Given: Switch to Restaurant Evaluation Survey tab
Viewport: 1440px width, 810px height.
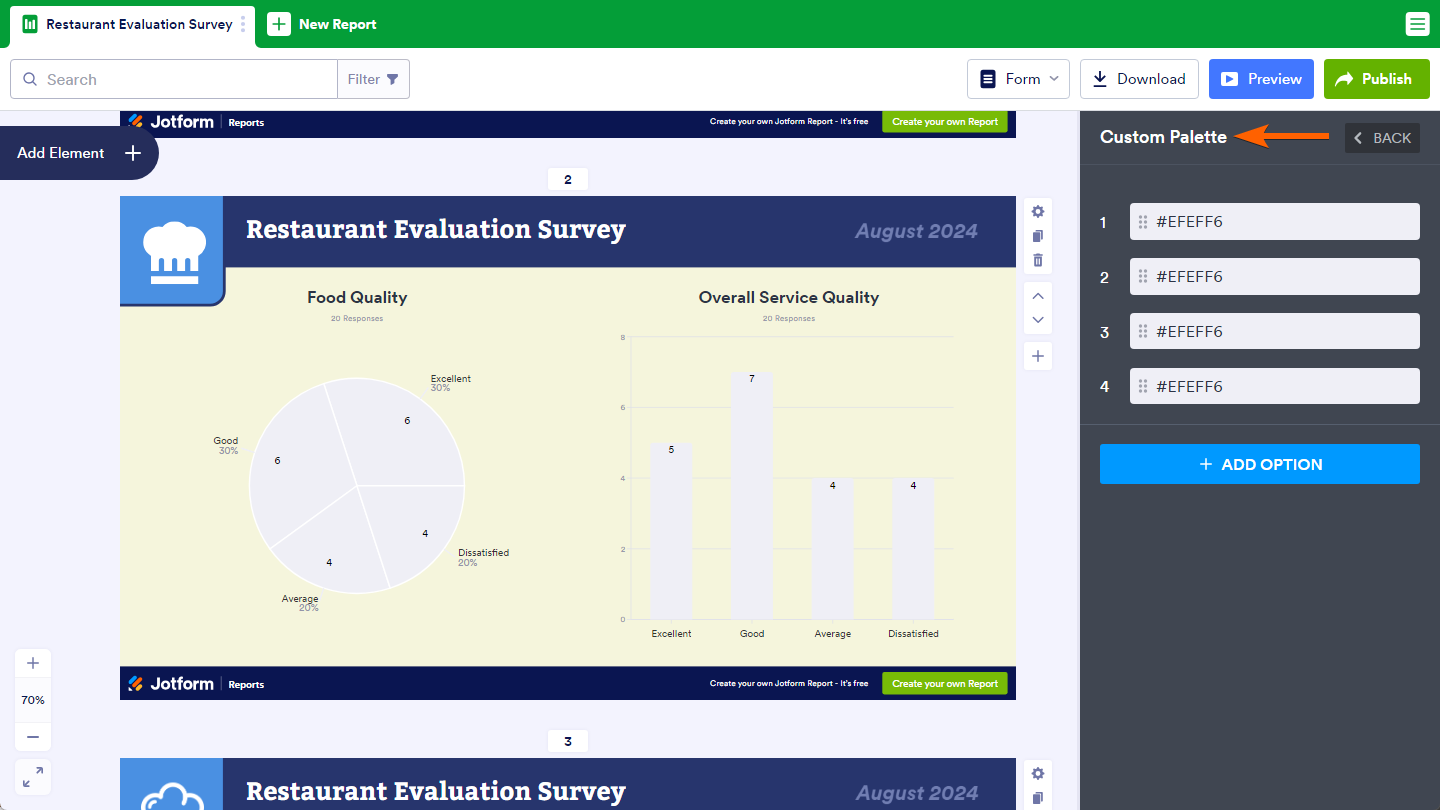Looking at the screenshot, I should point(130,24).
